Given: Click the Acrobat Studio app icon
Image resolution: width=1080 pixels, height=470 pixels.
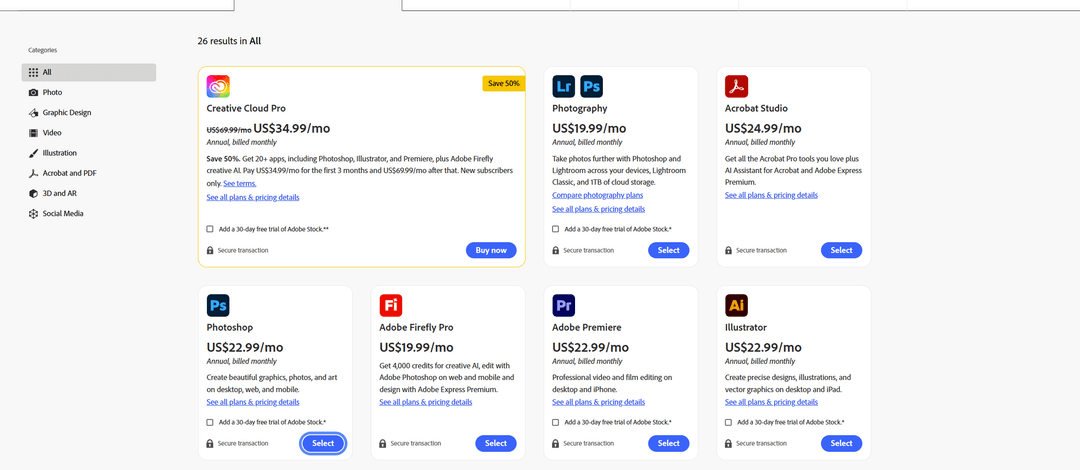Looking at the screenshot, I should (736, 86).
